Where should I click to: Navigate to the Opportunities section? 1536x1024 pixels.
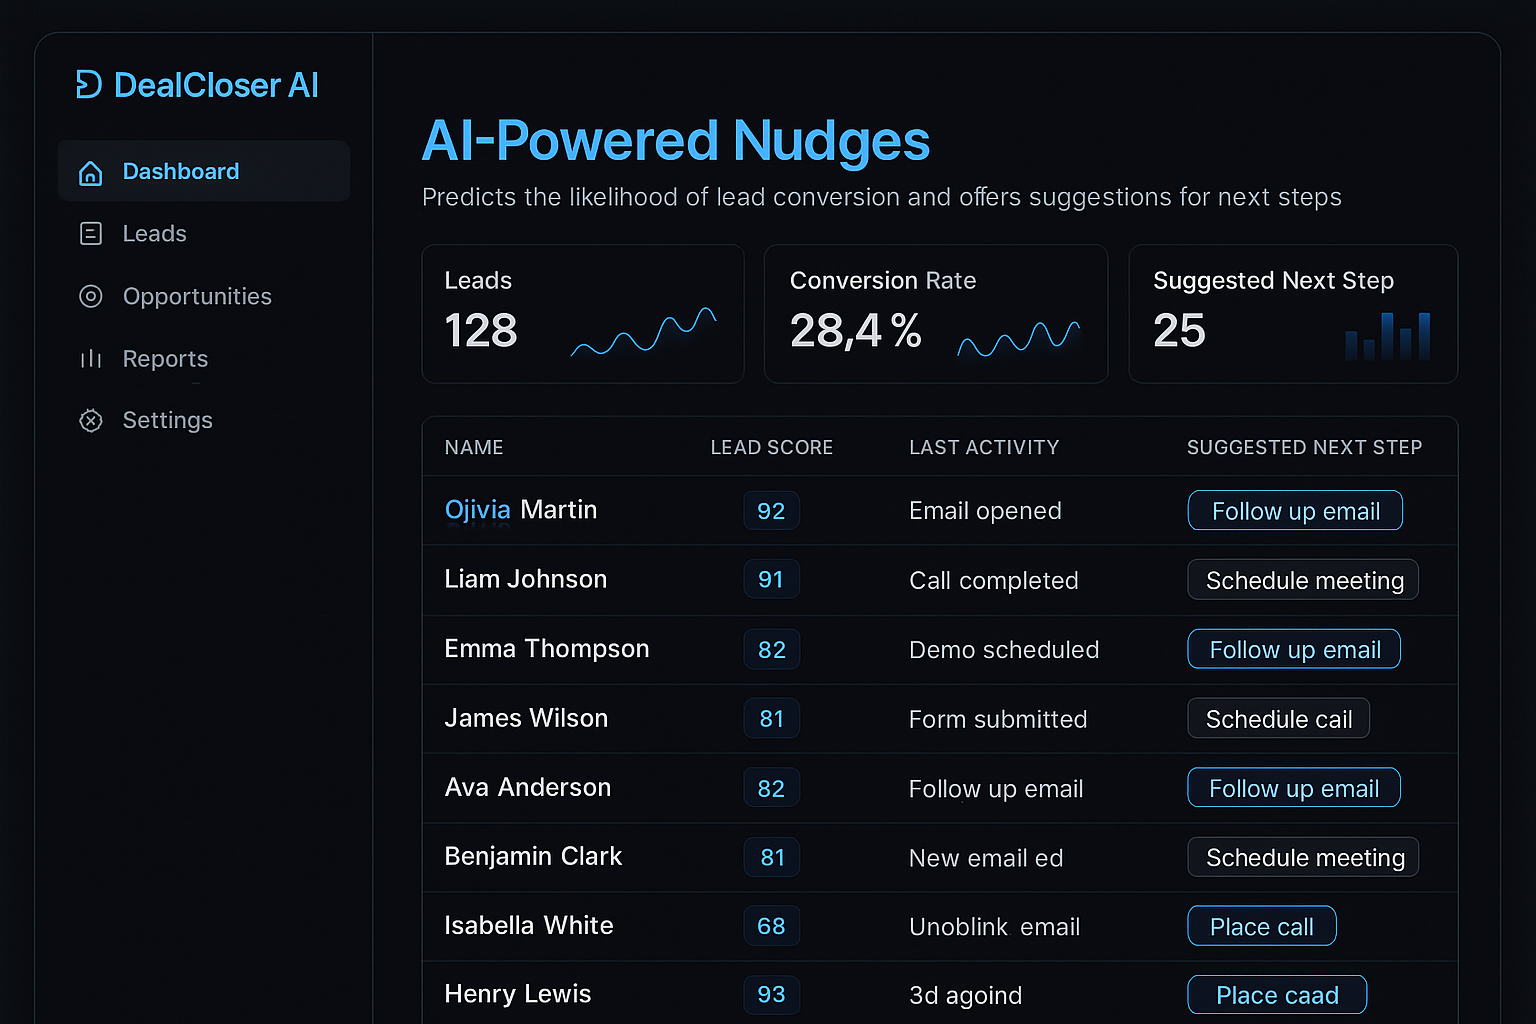click(197, 296)
